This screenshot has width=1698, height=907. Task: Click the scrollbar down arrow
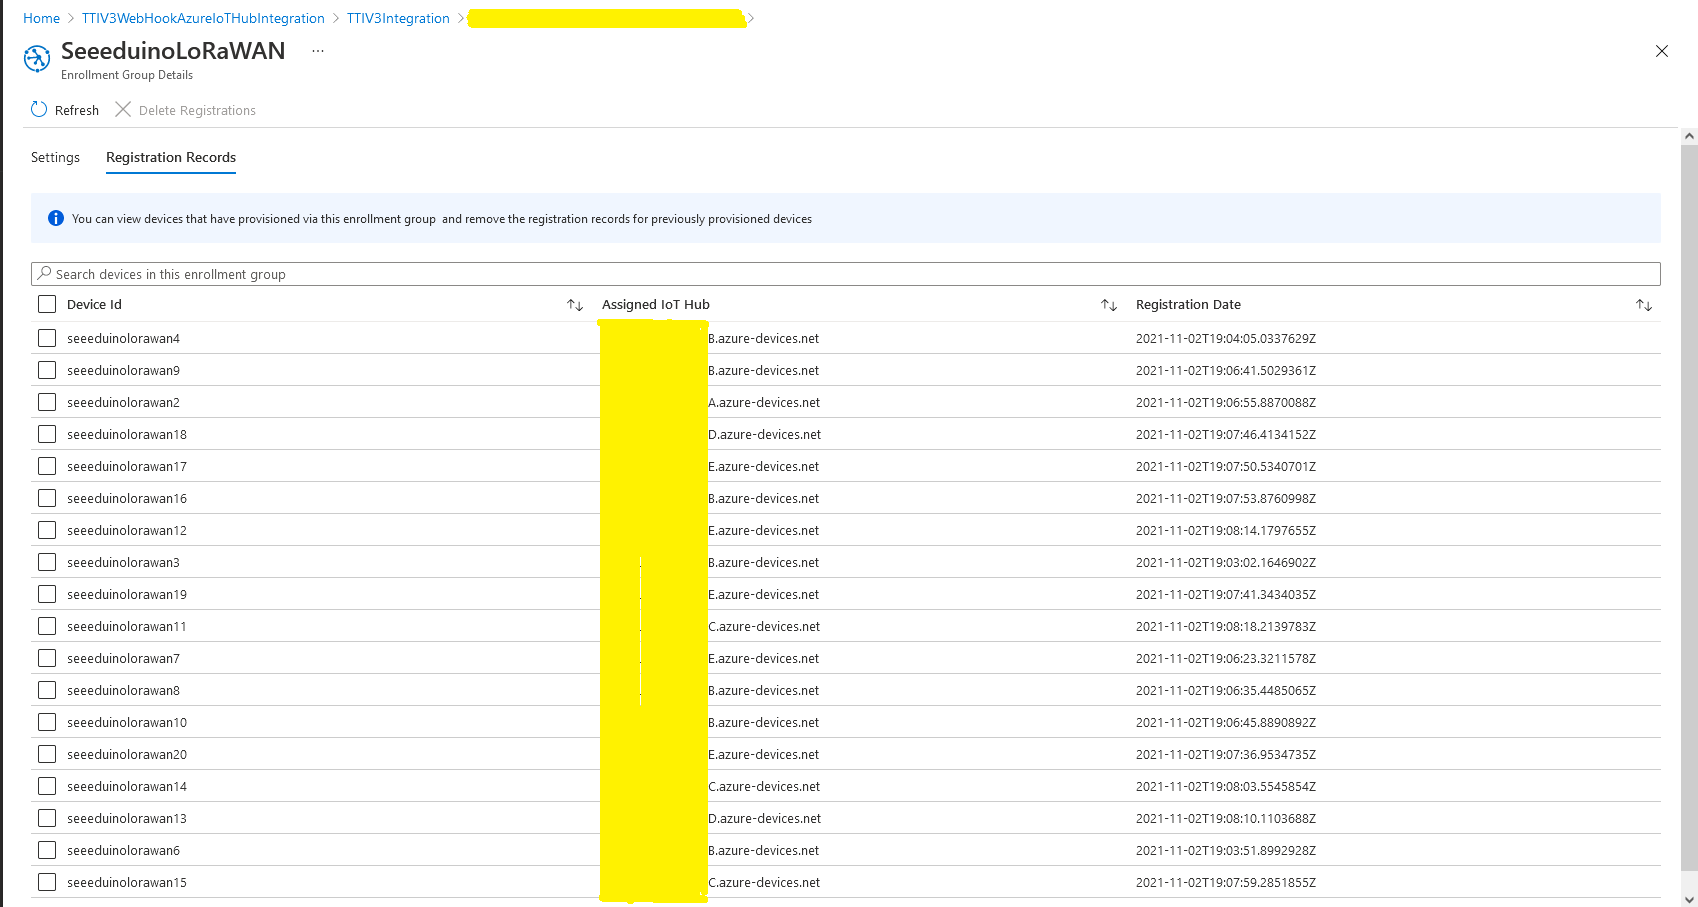[1689, 899]
